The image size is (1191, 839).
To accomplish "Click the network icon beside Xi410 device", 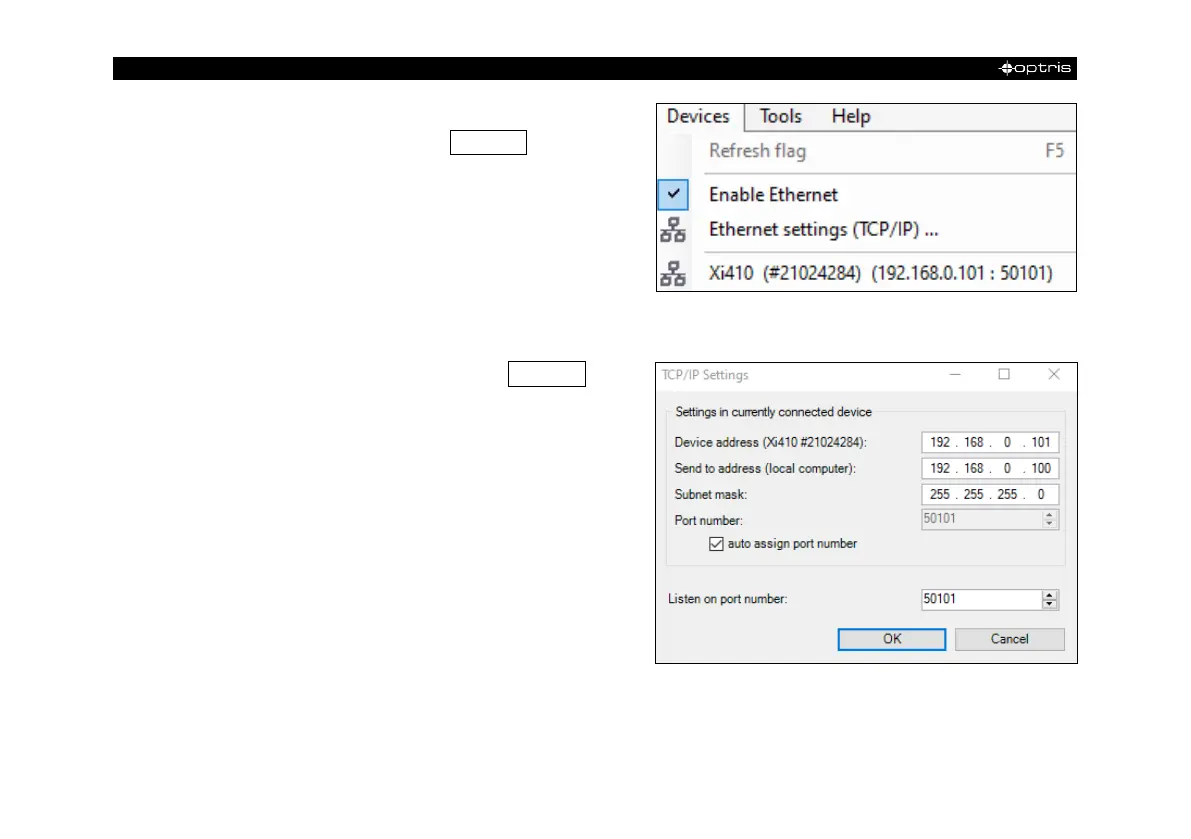I will (x=673, y=273).
